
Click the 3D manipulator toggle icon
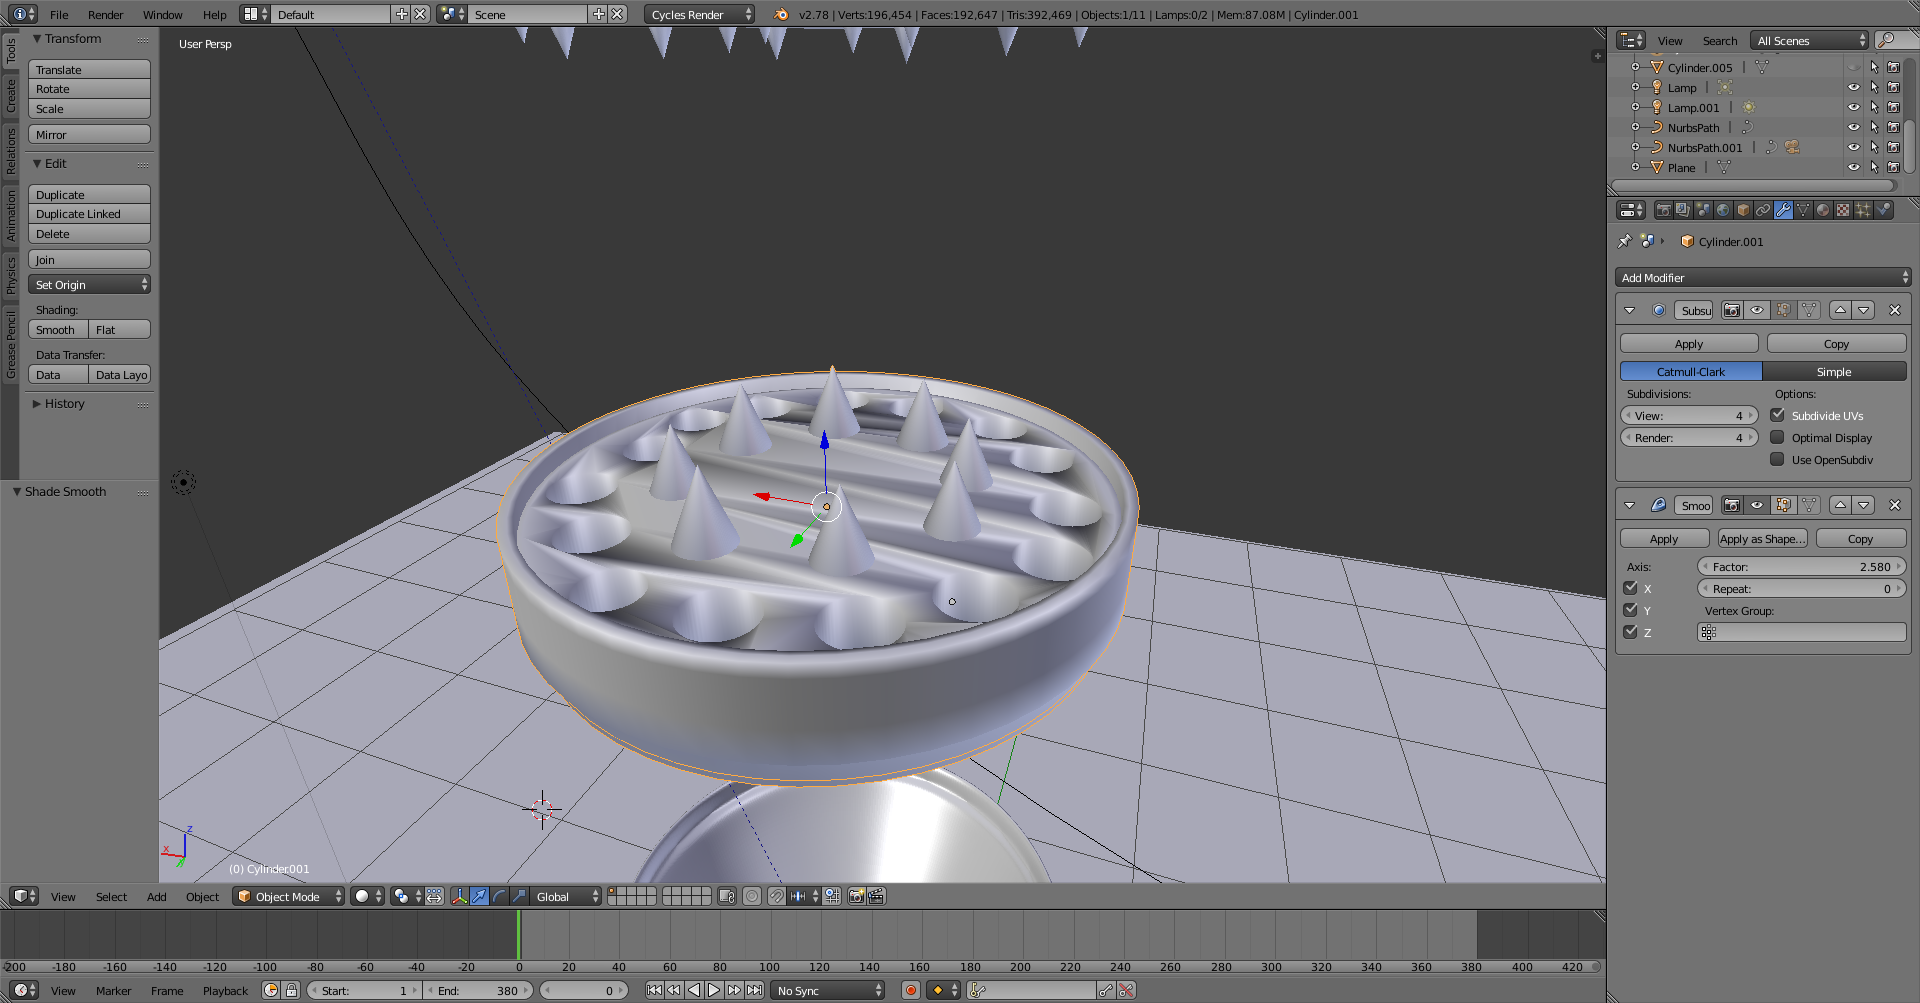[459, 896]
